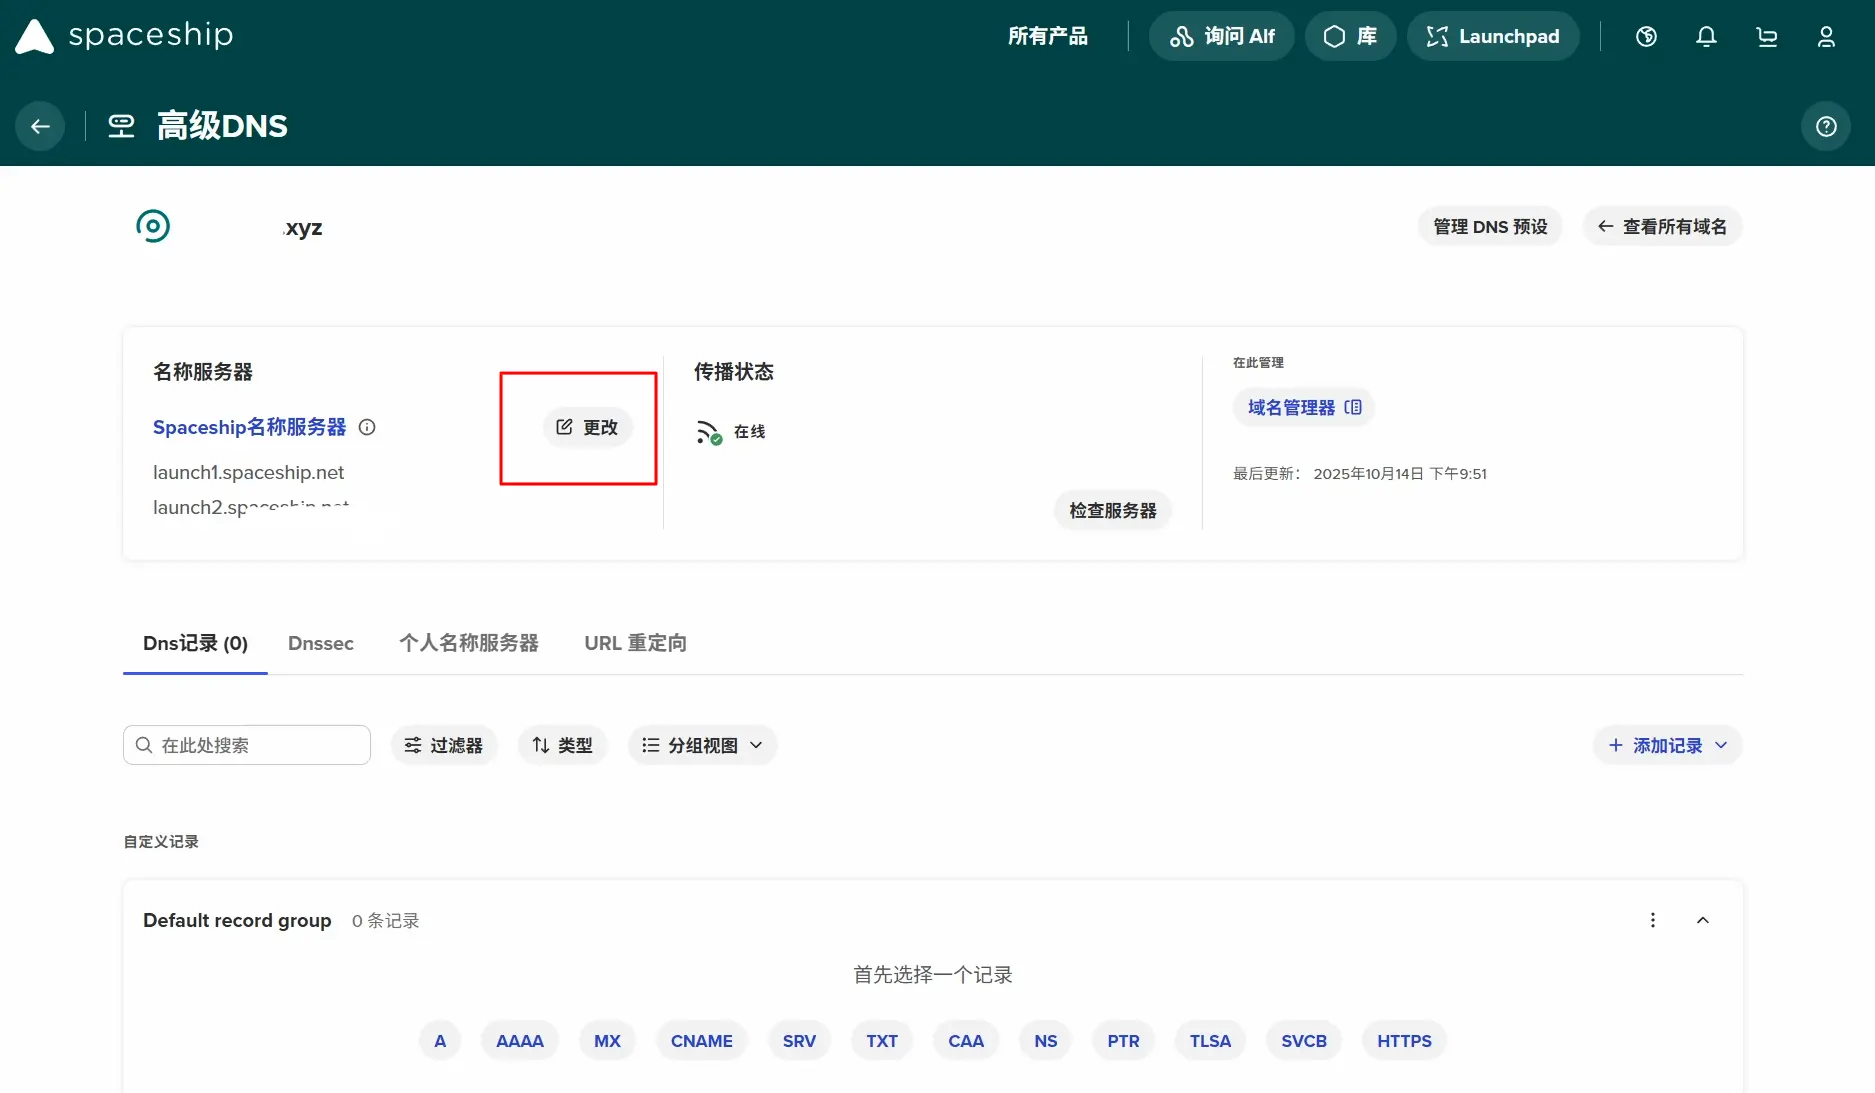The height and width of the screenshot is (1093, 1875).
Task: Choose the AAAA record type
Action: [520, 1041]
